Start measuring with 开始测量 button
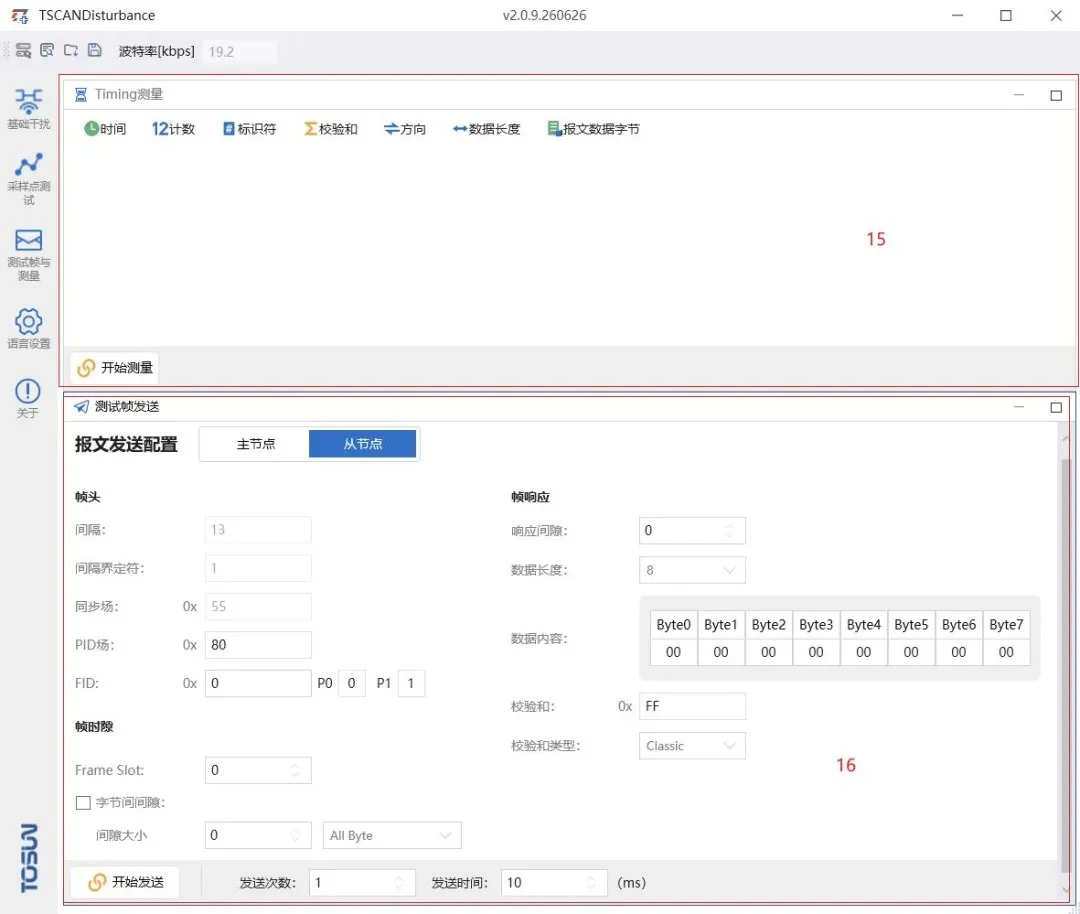Image resolution: width=1080 pixels, height=914 pixels. pyautogui.click(x=115, y=368)
